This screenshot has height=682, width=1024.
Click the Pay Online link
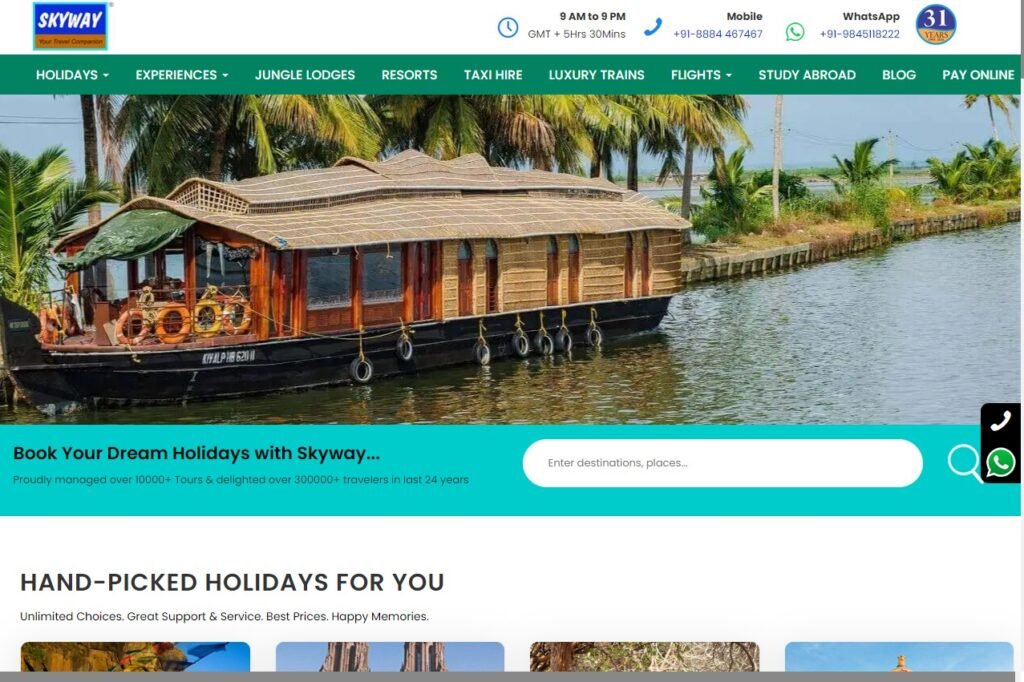pos(978,75)
